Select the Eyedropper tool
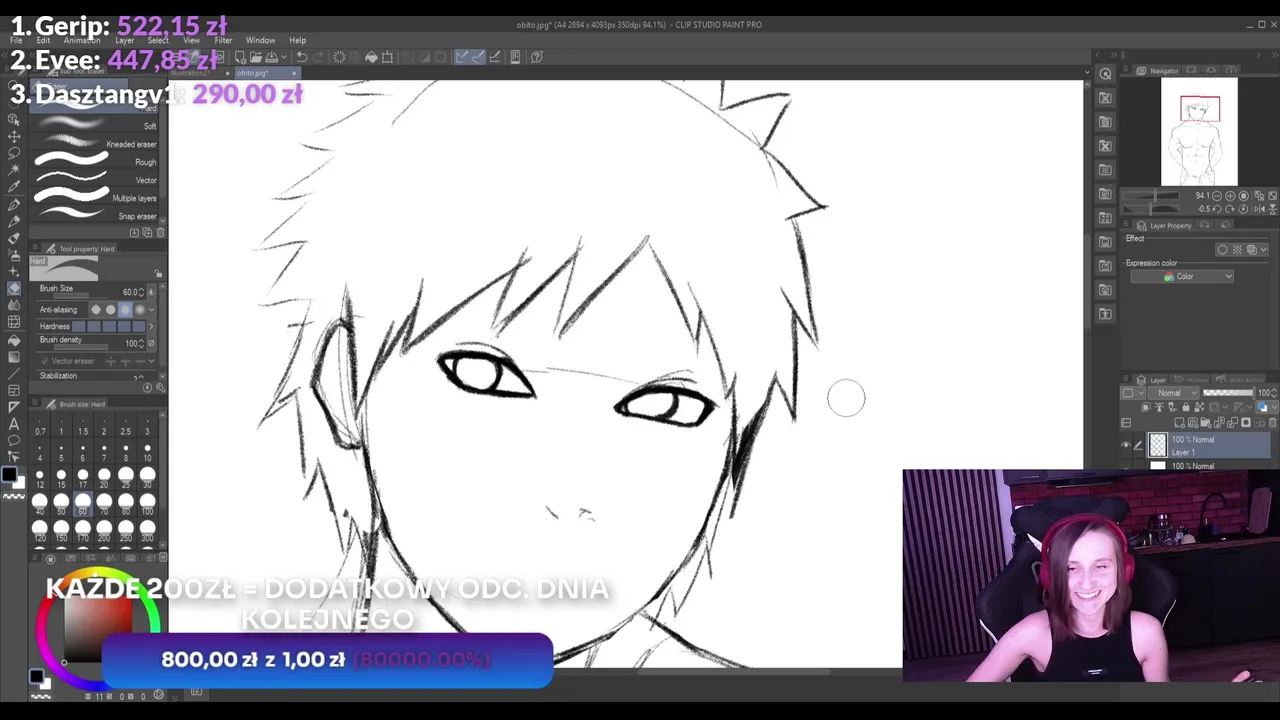Image resolution: width=1280 pixels, height=720 pixels. point(14,186)
